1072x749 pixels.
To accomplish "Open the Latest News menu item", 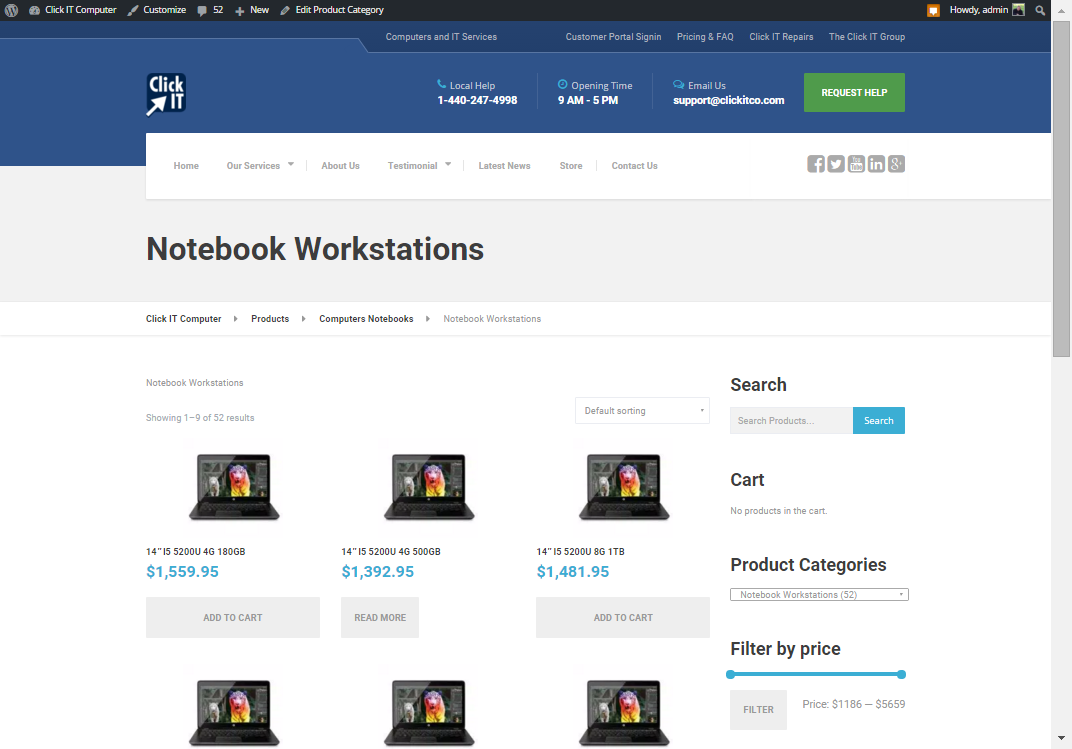I will coord(505,166).
